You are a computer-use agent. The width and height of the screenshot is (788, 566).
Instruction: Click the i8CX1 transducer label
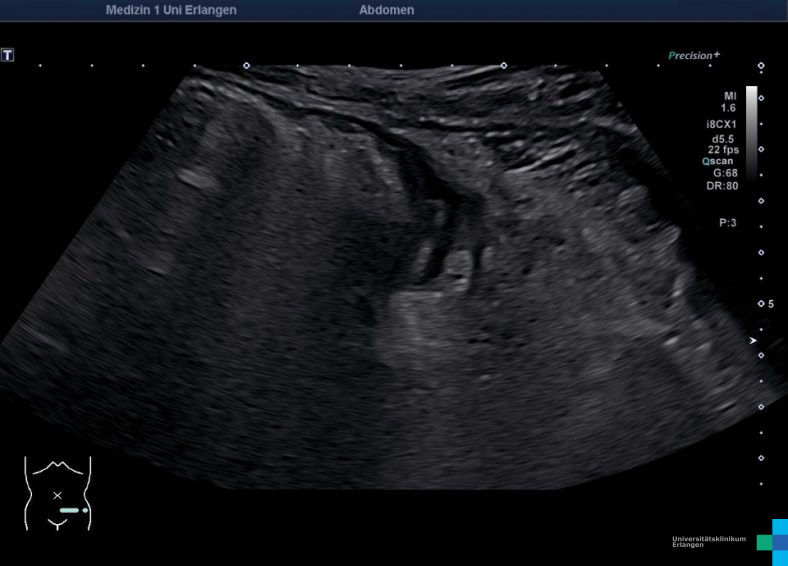721,125
